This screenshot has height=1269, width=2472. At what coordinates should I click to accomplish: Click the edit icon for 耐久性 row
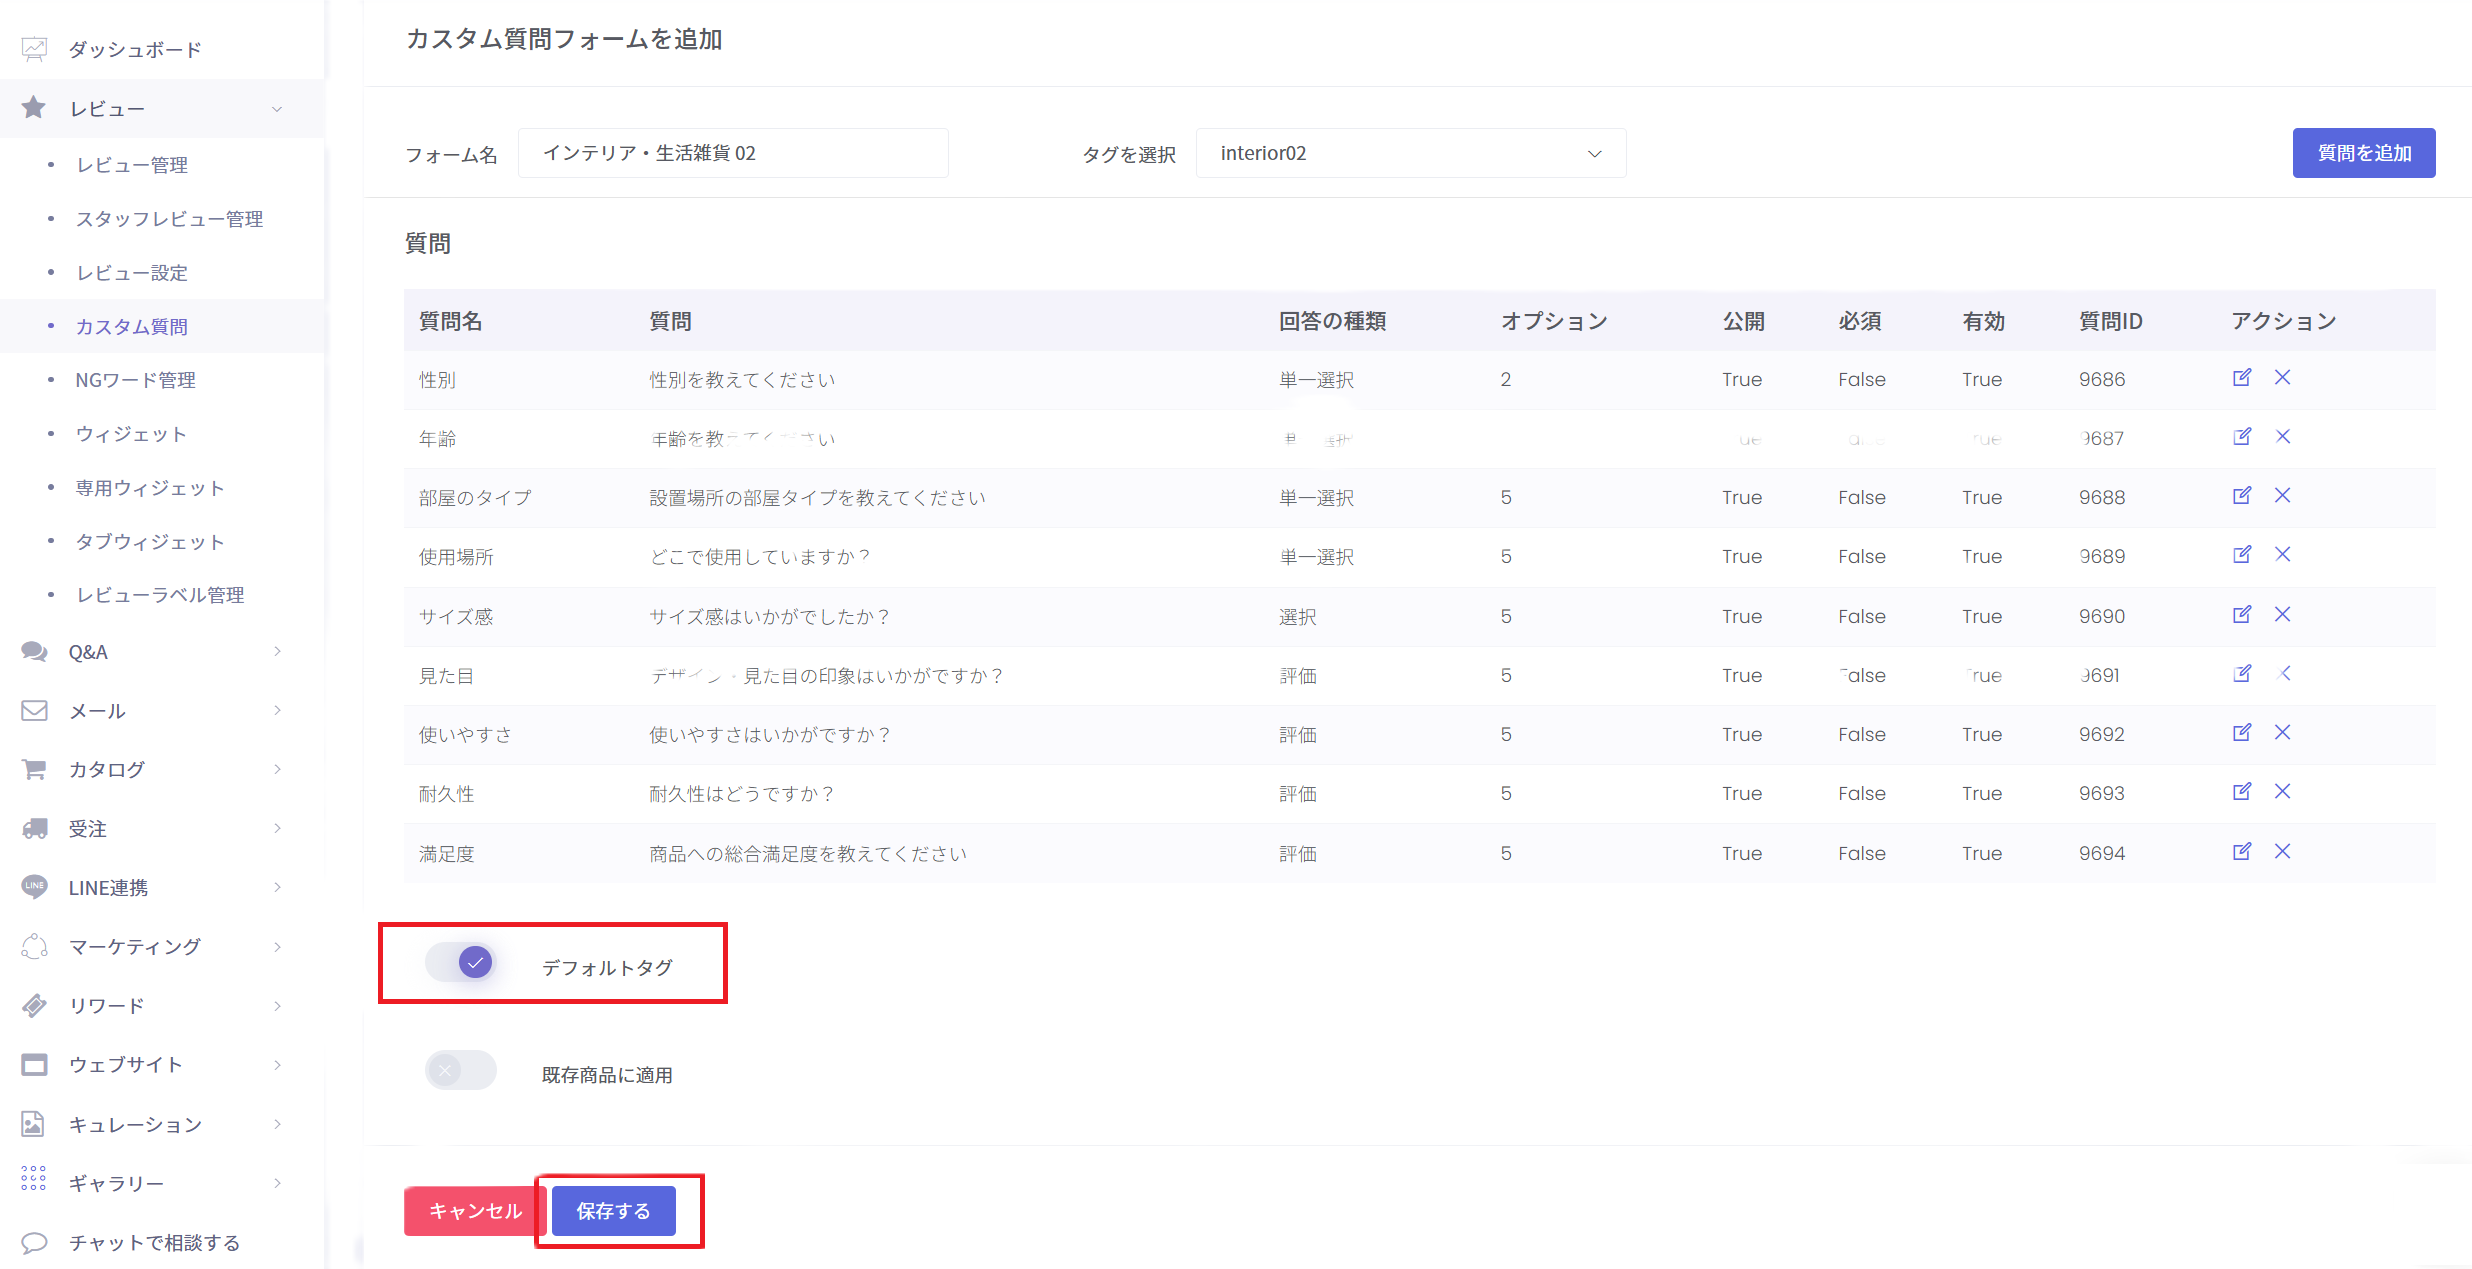pos(2241,792)
